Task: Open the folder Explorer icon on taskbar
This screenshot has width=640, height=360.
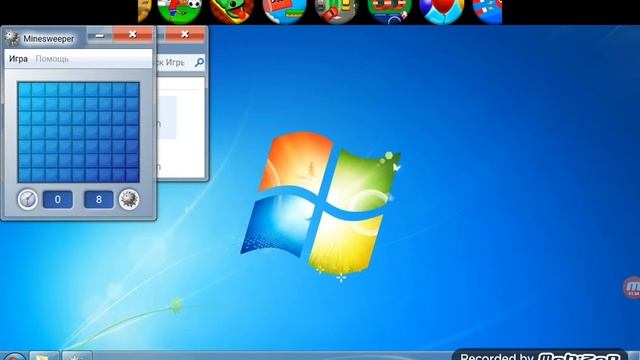Action: (x=44, y=356)
